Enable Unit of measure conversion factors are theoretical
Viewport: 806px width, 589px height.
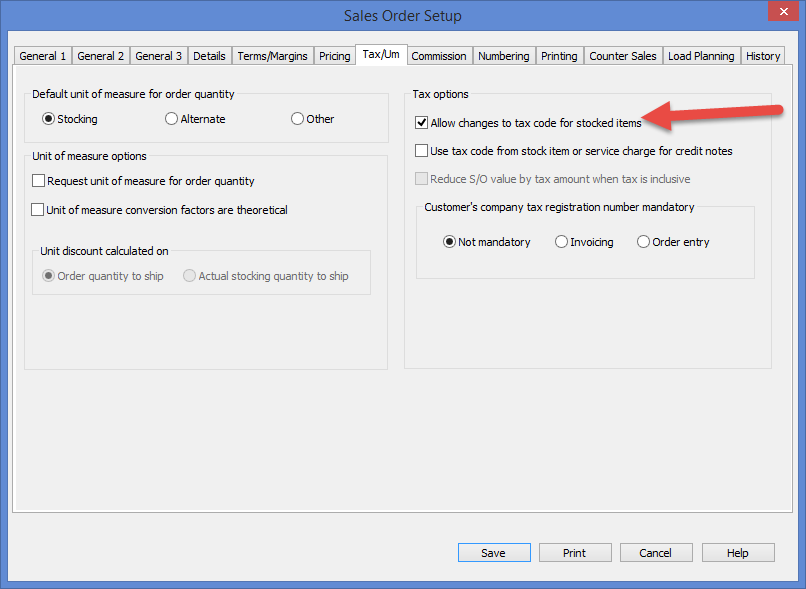[39, 210]
